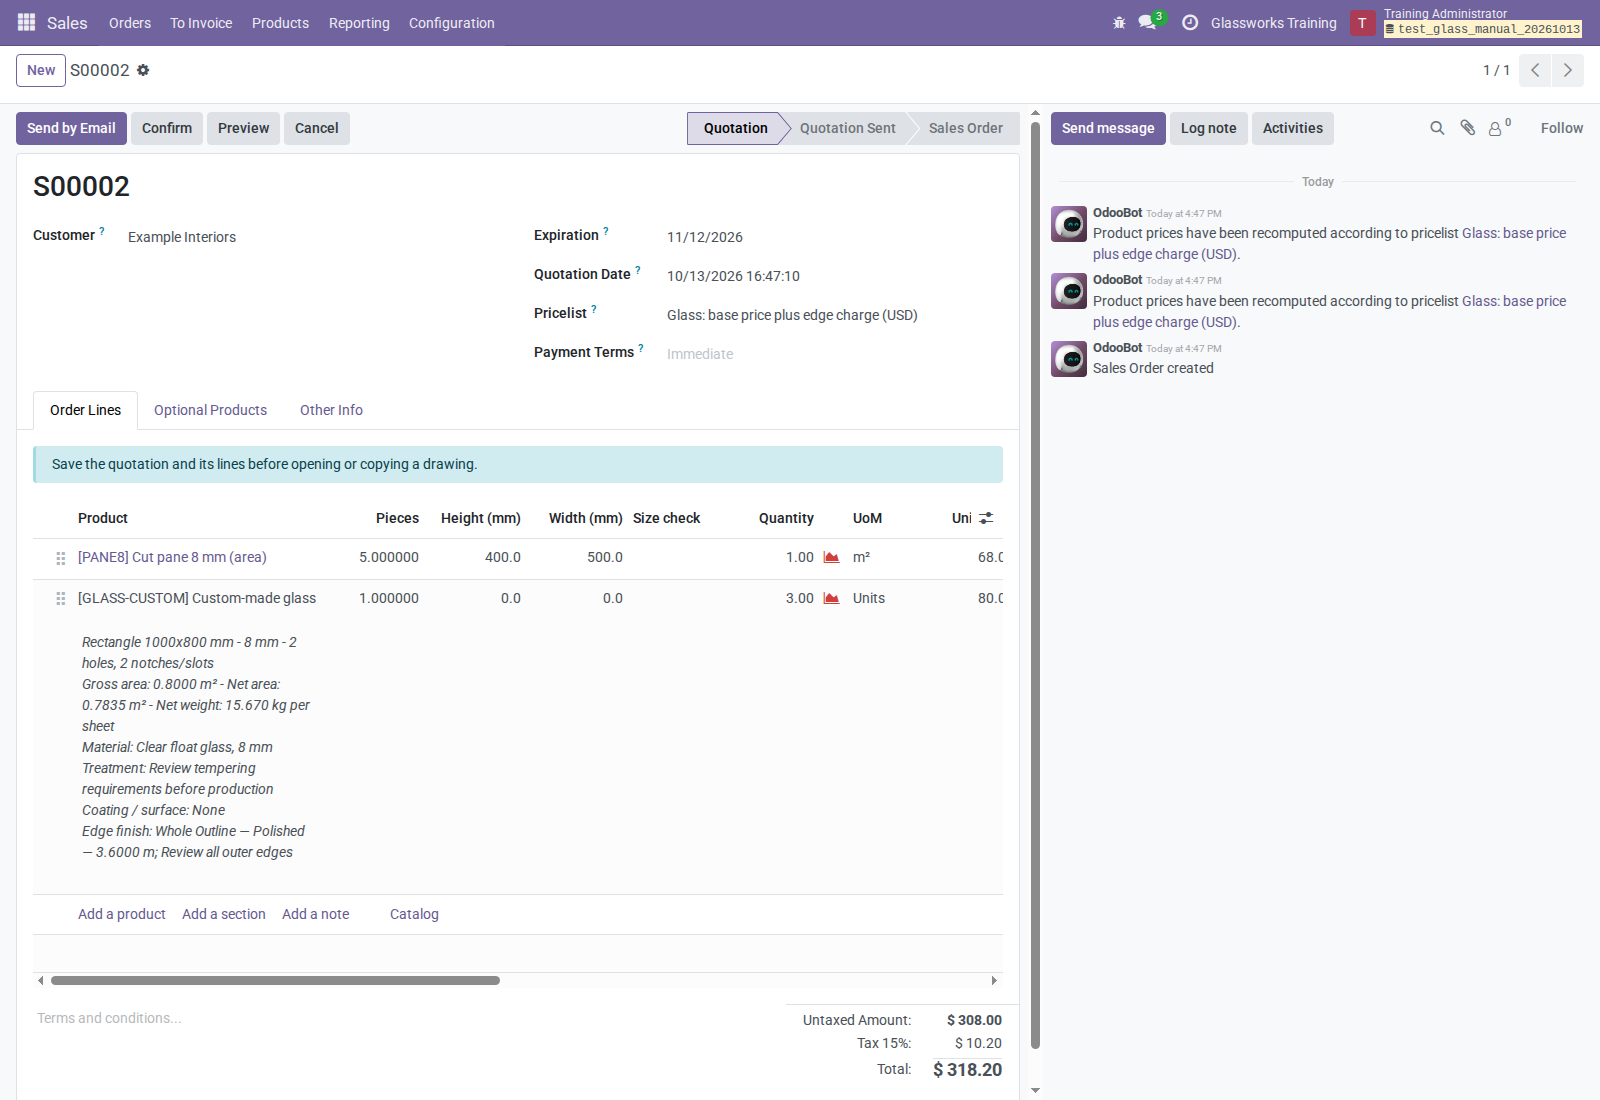The width and height of the screenshot is (1600, 1100).
Task: Open the activities clock icon
Action: tap(1190, 22)
